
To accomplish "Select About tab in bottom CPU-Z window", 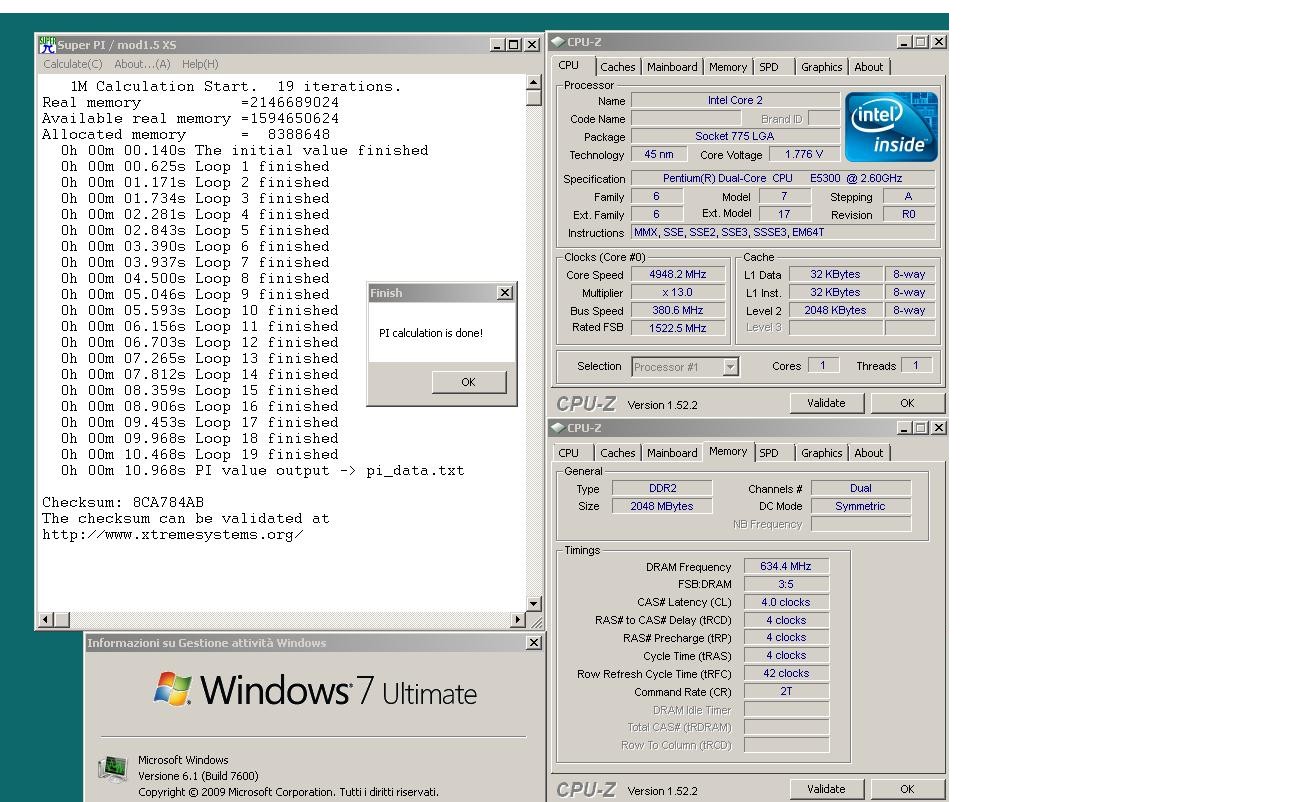I will (869, 453).
